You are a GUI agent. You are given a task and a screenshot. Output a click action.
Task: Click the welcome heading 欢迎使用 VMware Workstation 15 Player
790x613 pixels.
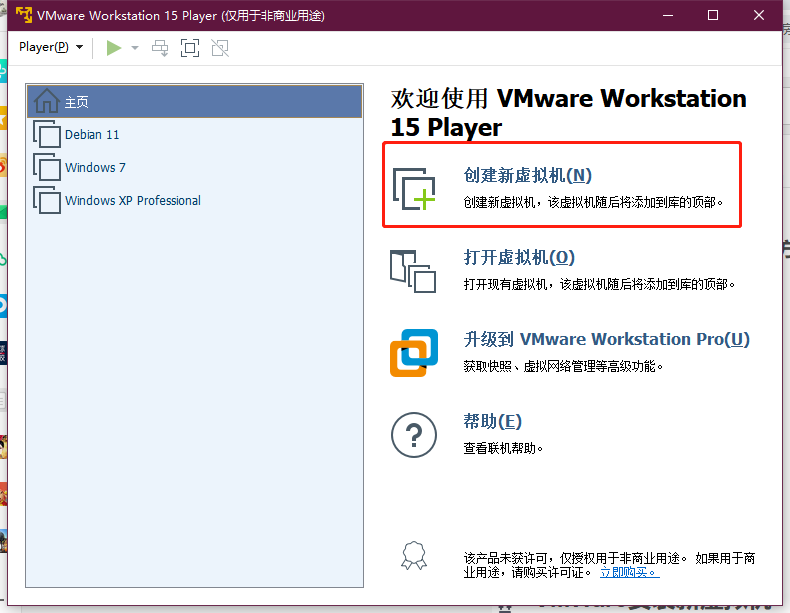568,112
